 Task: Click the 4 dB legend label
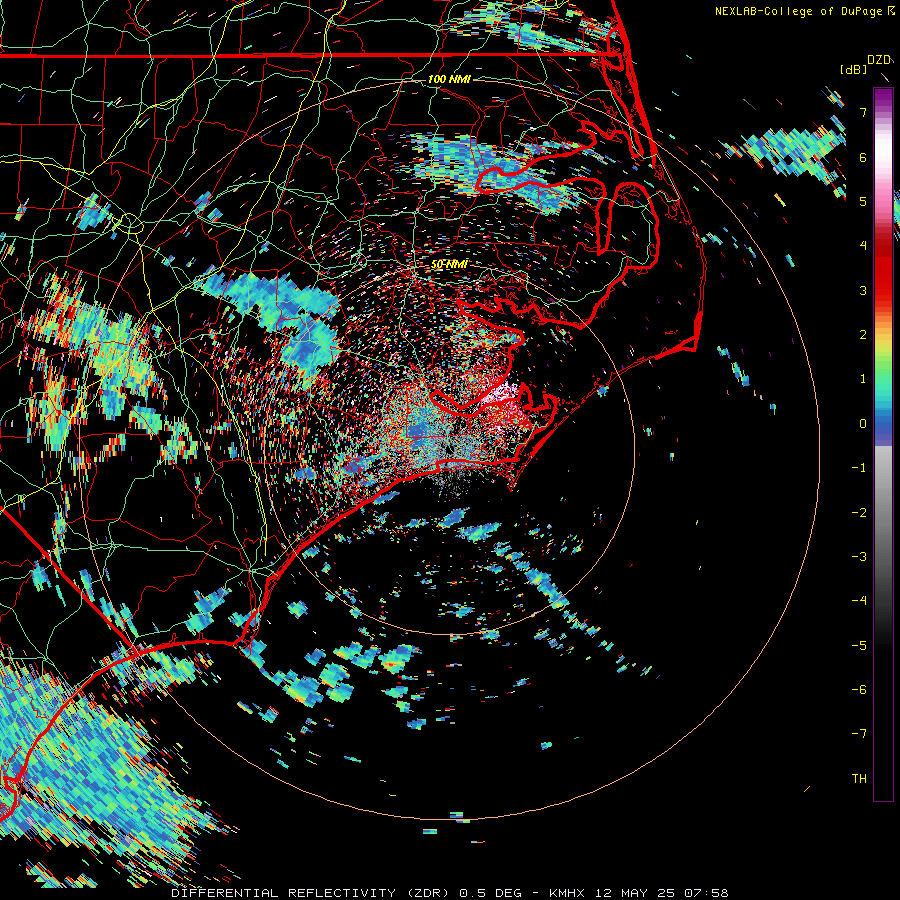(863, 246)
